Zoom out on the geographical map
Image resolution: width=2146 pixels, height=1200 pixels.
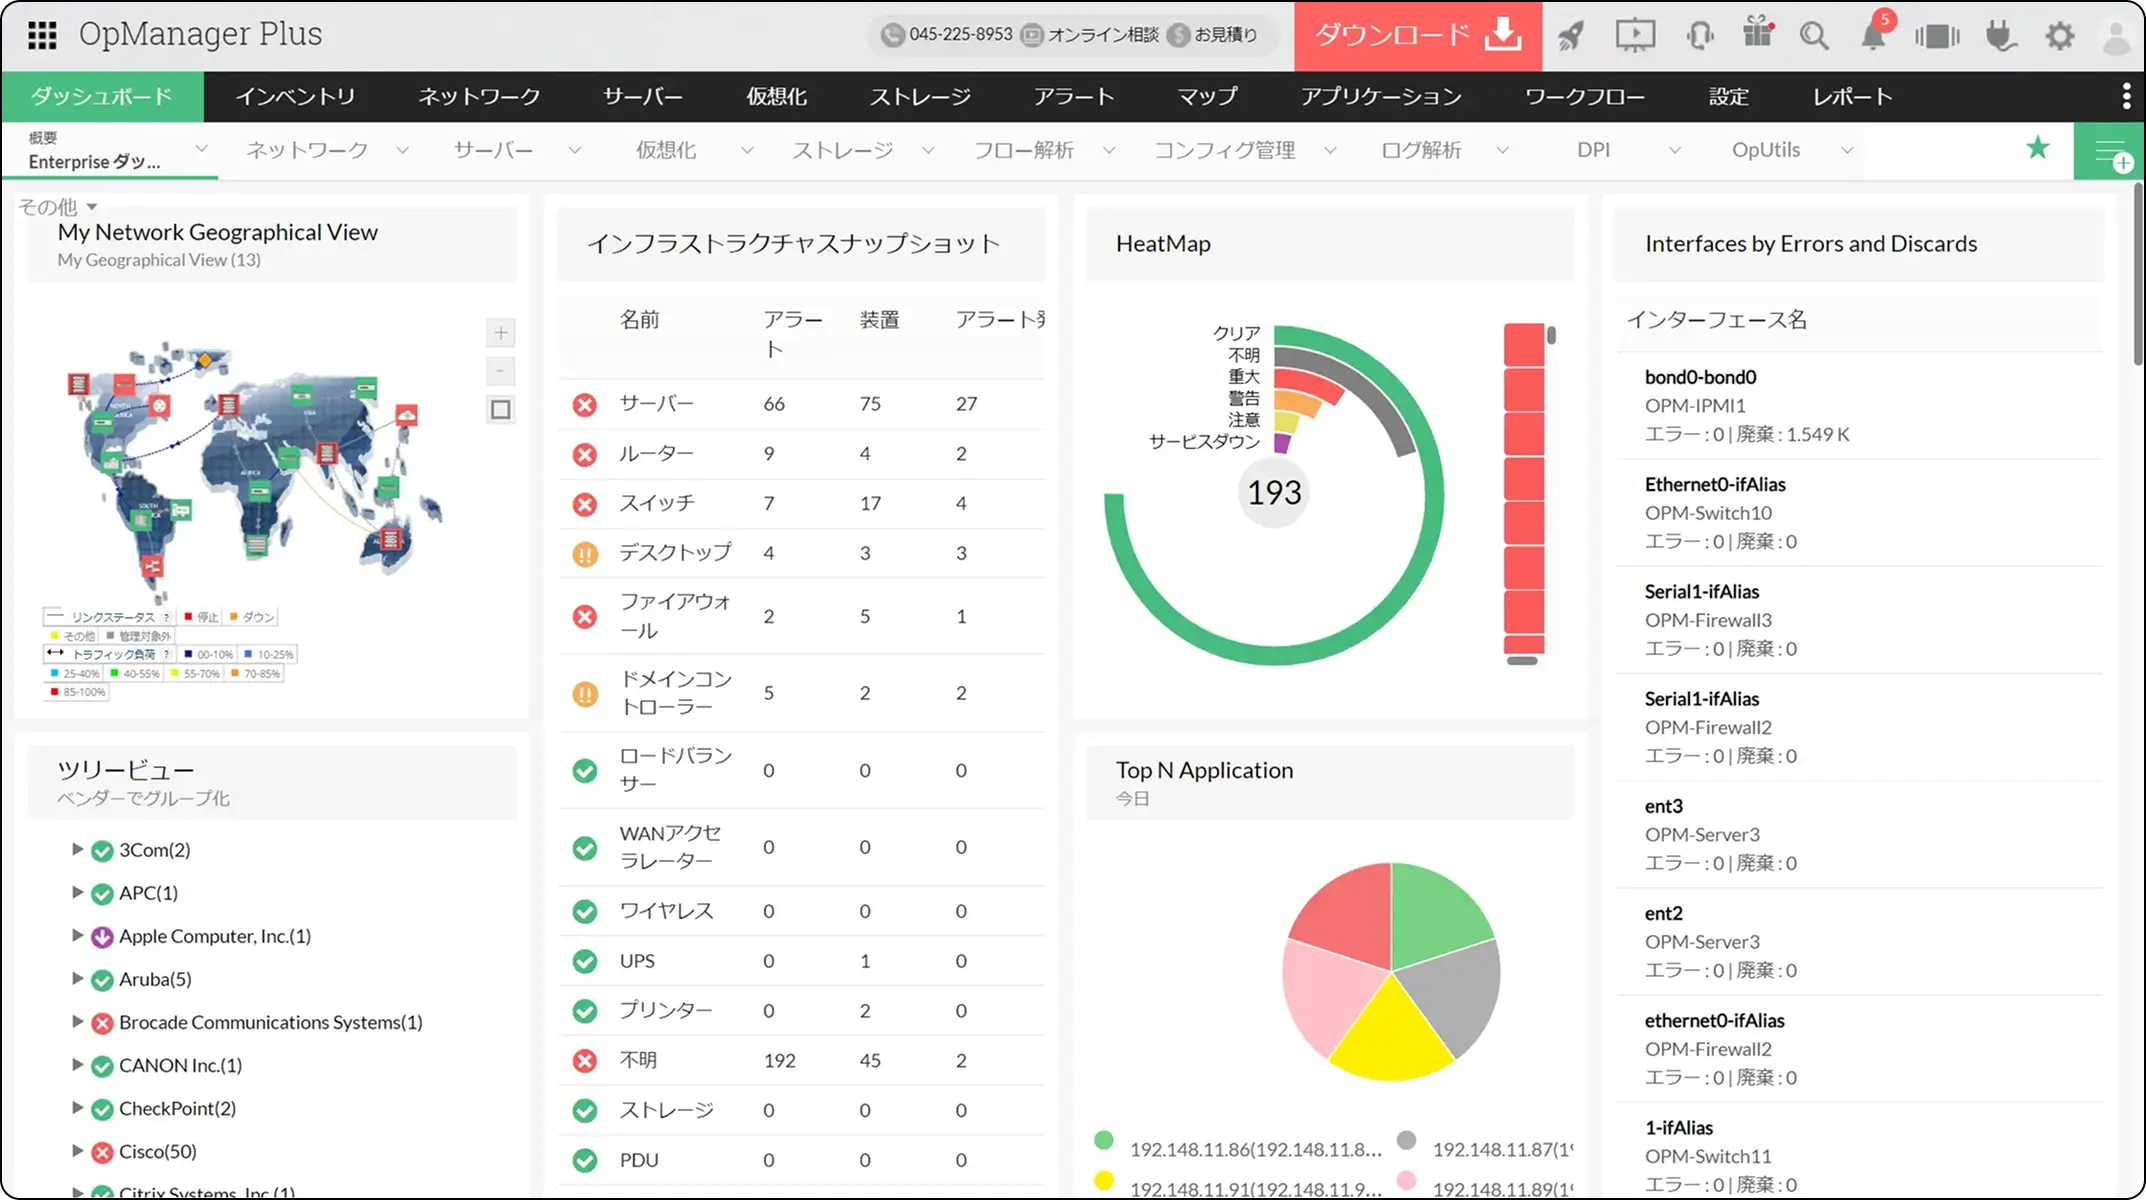click(501, 371)
